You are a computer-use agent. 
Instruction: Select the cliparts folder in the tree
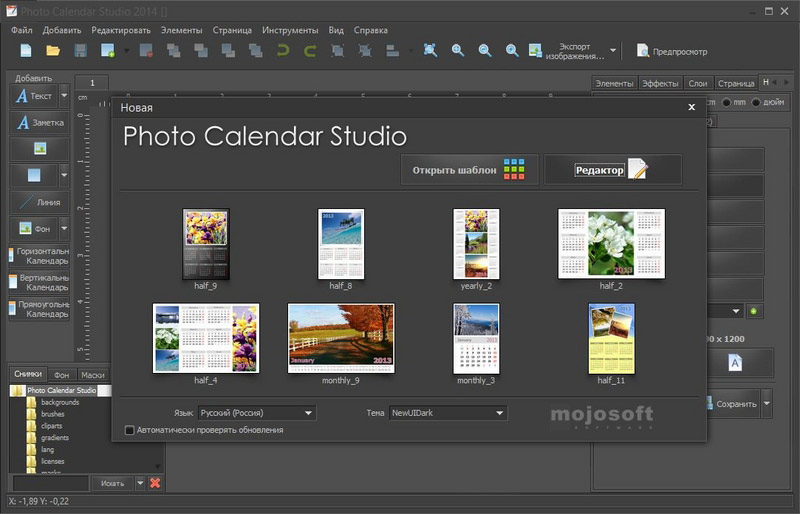(x=52, y=426)
